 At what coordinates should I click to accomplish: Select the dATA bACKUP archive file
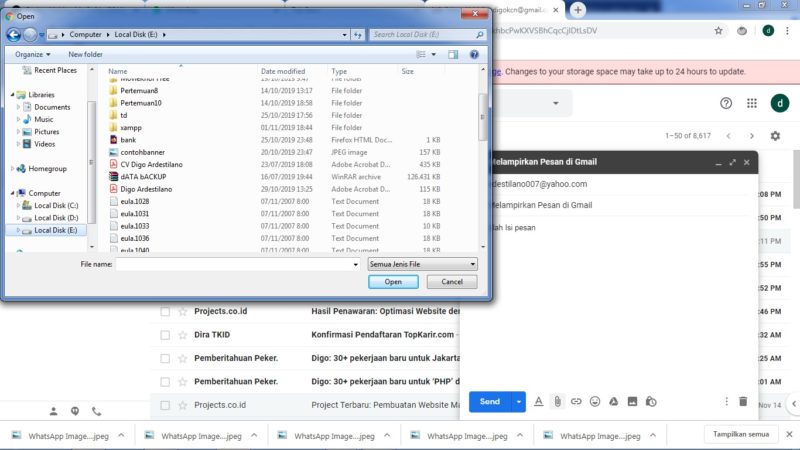143,177
